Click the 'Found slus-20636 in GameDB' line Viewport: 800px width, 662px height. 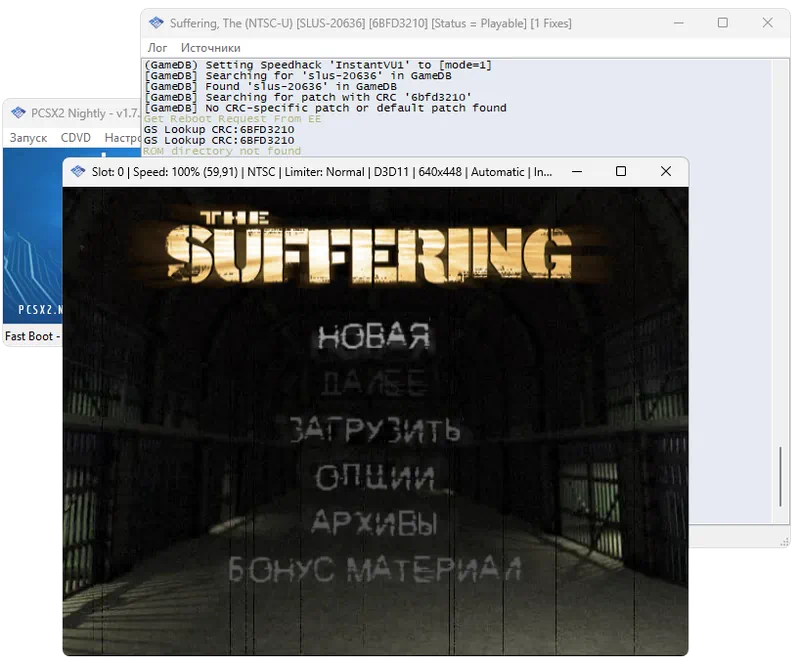[x=270, y=87]
